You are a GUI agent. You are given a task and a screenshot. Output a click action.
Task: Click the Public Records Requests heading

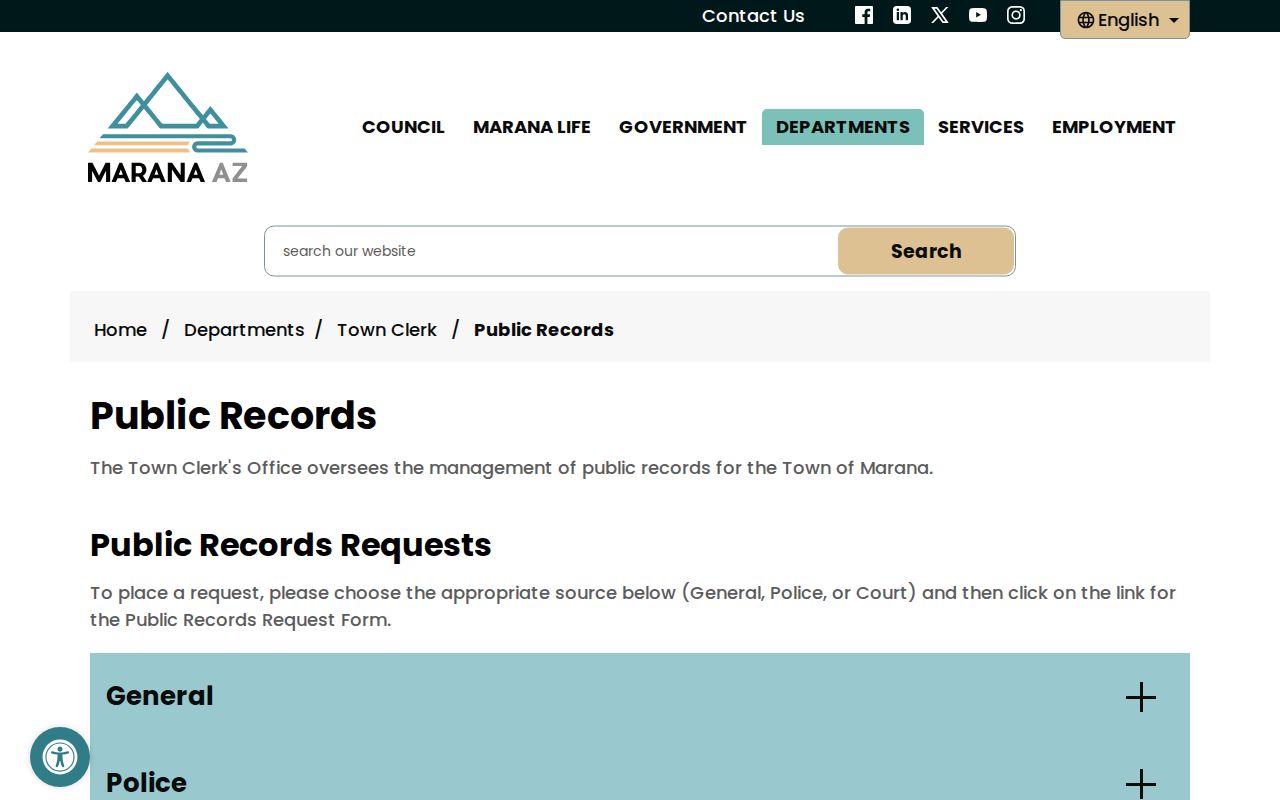[x=291, y=545]
